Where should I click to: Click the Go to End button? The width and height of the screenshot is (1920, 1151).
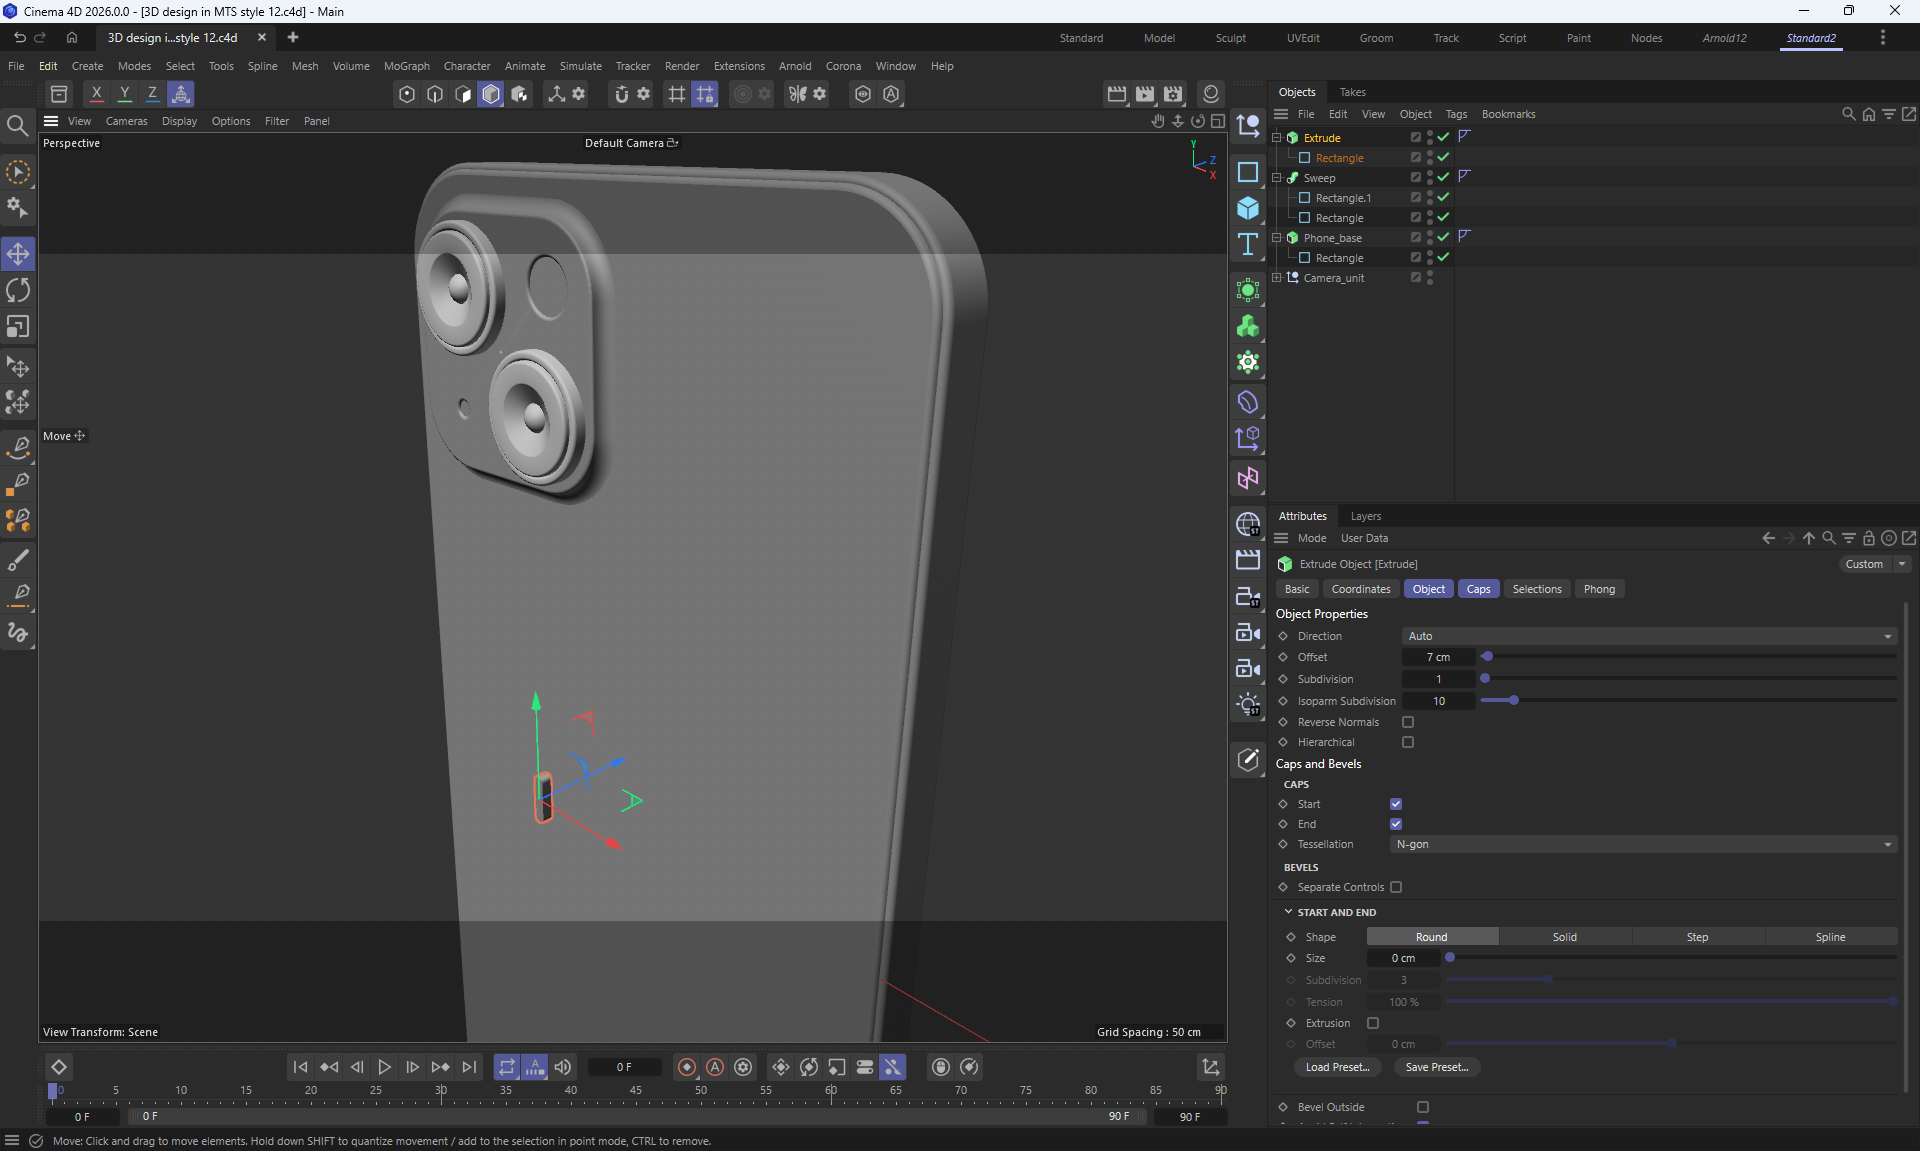coord(469,1067)
